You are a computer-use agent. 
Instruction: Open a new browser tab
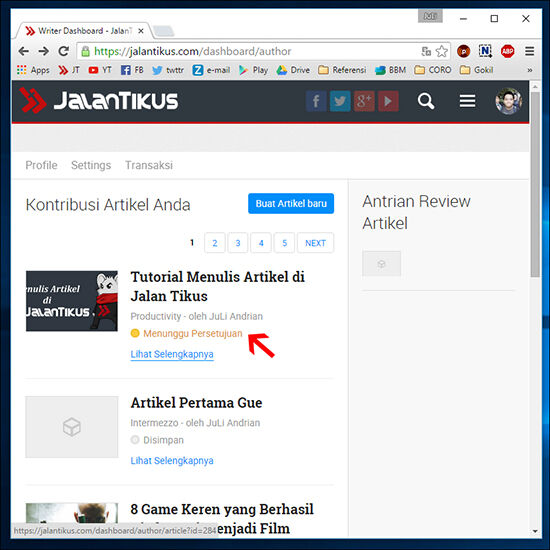164,31
